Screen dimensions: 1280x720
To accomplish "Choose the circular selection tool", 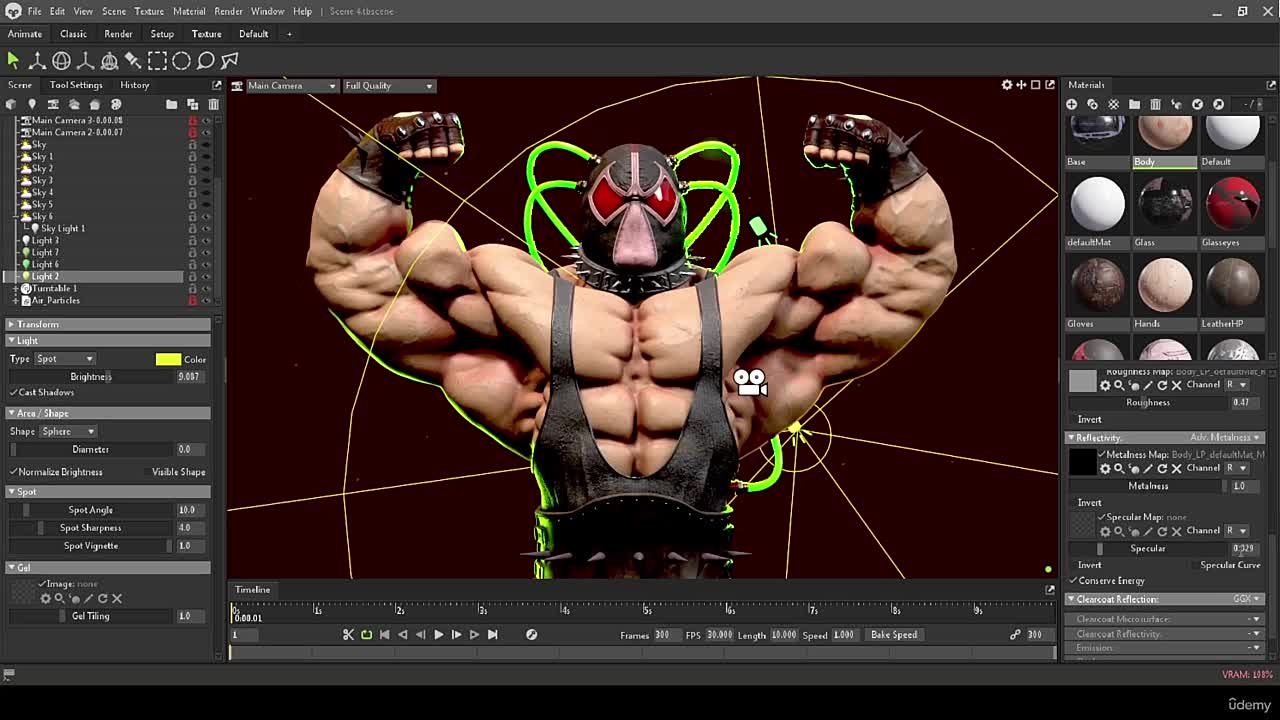I will click(x=181, y=61).
